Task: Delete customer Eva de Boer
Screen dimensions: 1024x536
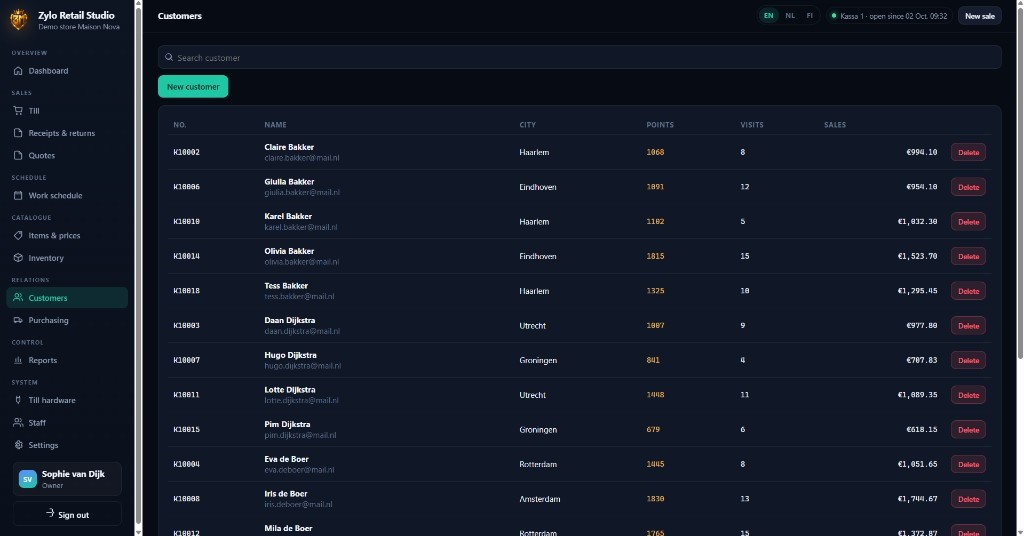Action: point(968,464)
